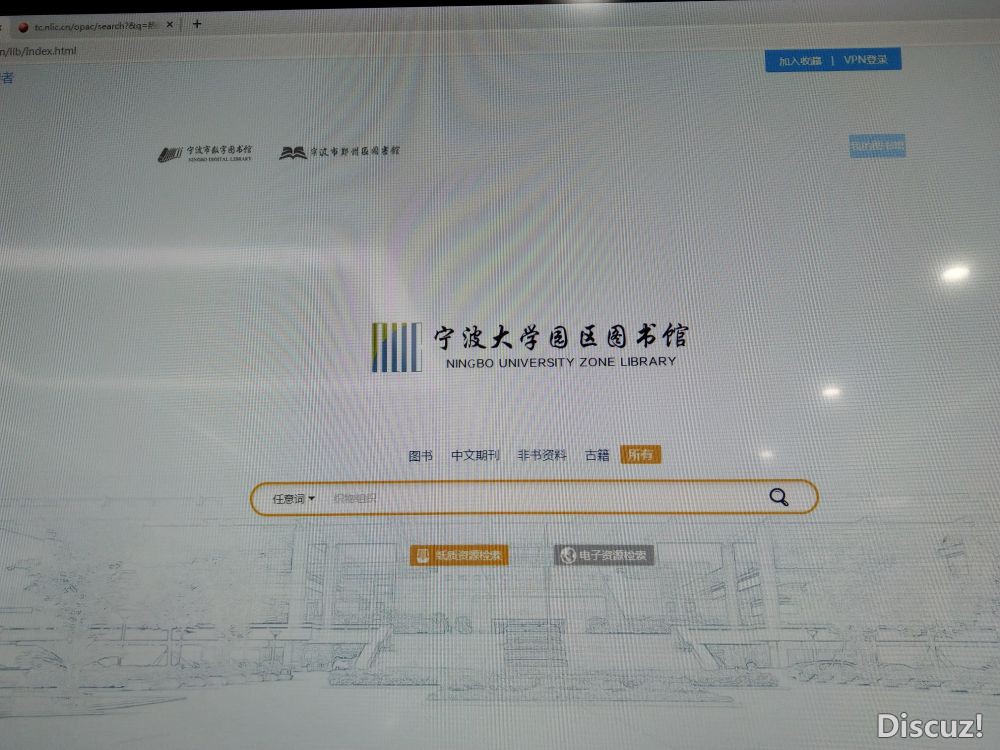Switch to the 非书资料 search tab

pyautogui.click(x=542, y=455)
